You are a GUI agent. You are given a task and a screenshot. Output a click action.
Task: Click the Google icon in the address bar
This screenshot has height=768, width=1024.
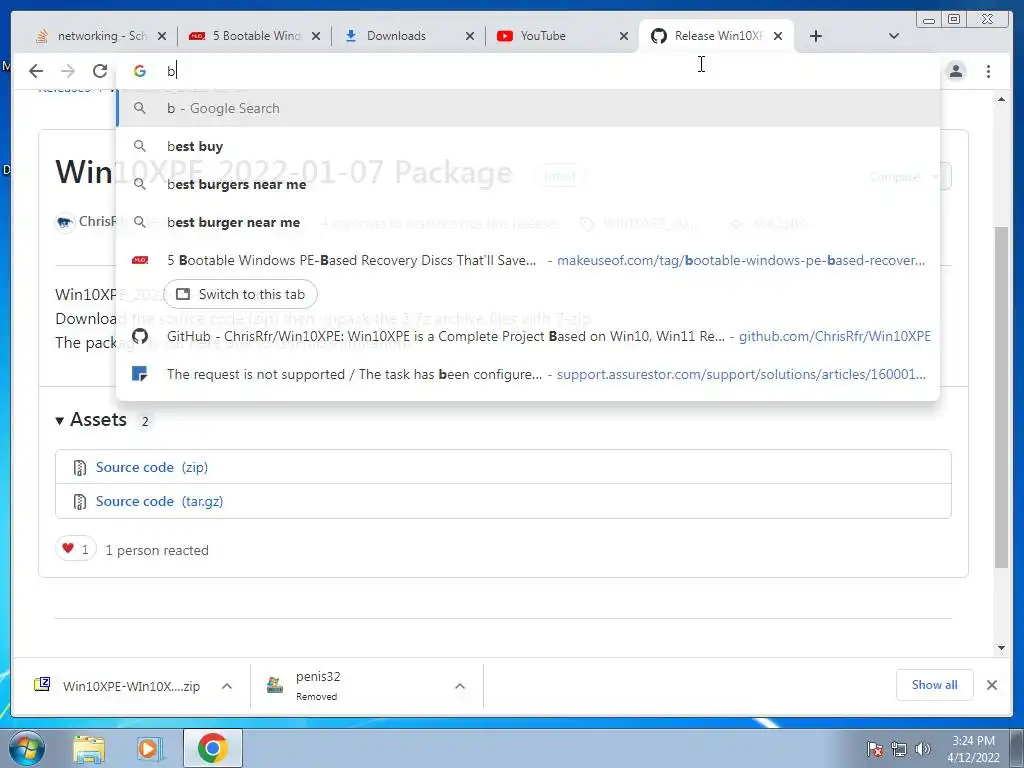140,71
